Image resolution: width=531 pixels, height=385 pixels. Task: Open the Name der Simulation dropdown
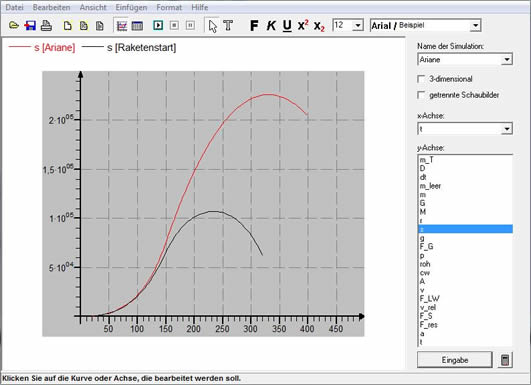coord(506,60)
